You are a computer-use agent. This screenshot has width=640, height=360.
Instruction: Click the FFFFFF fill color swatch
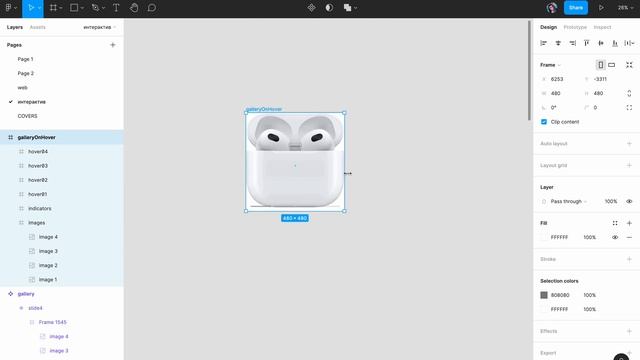[544, 238]
